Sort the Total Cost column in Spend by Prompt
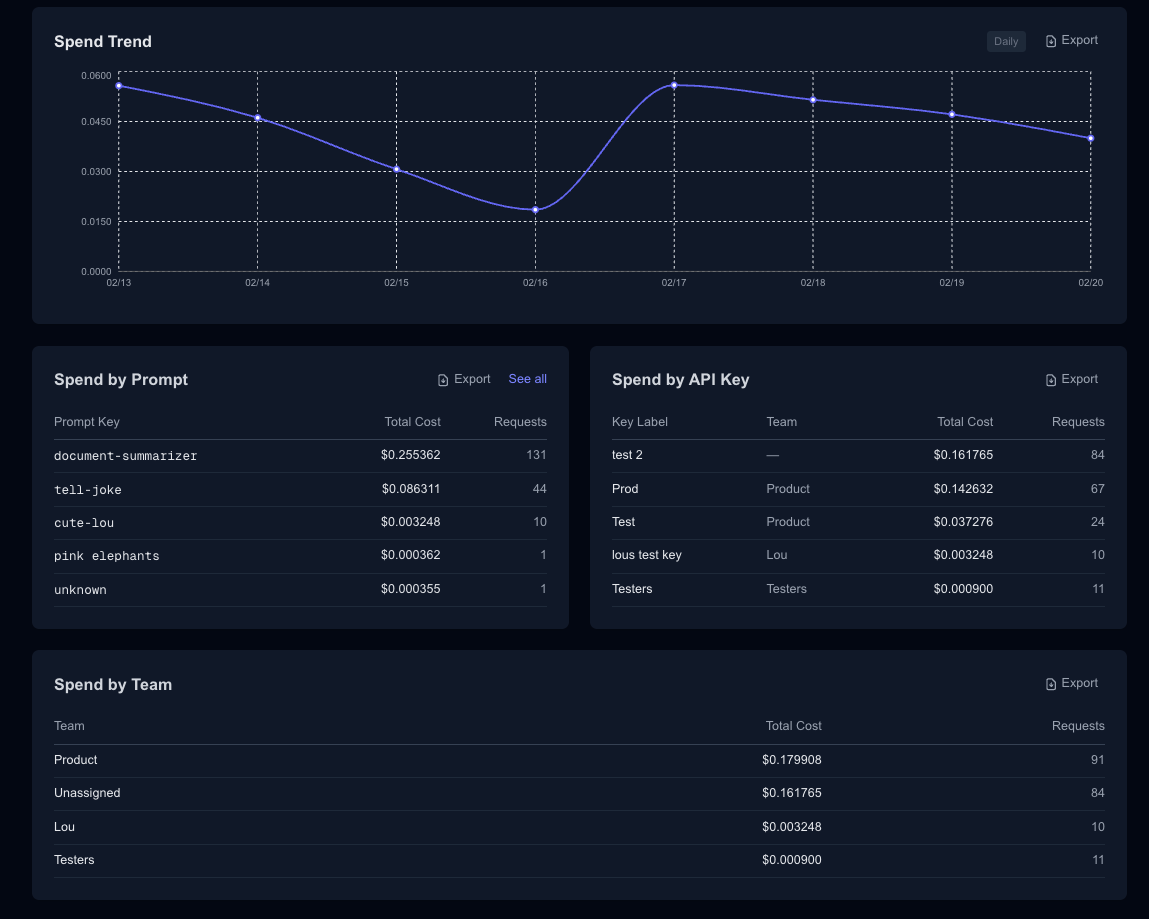1149x919 pixels. click(412, 421)
